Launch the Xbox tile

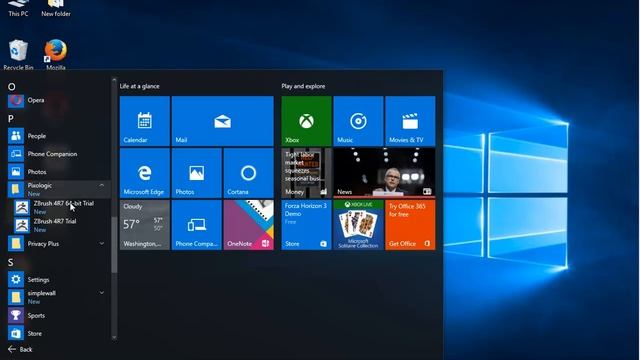306,121
